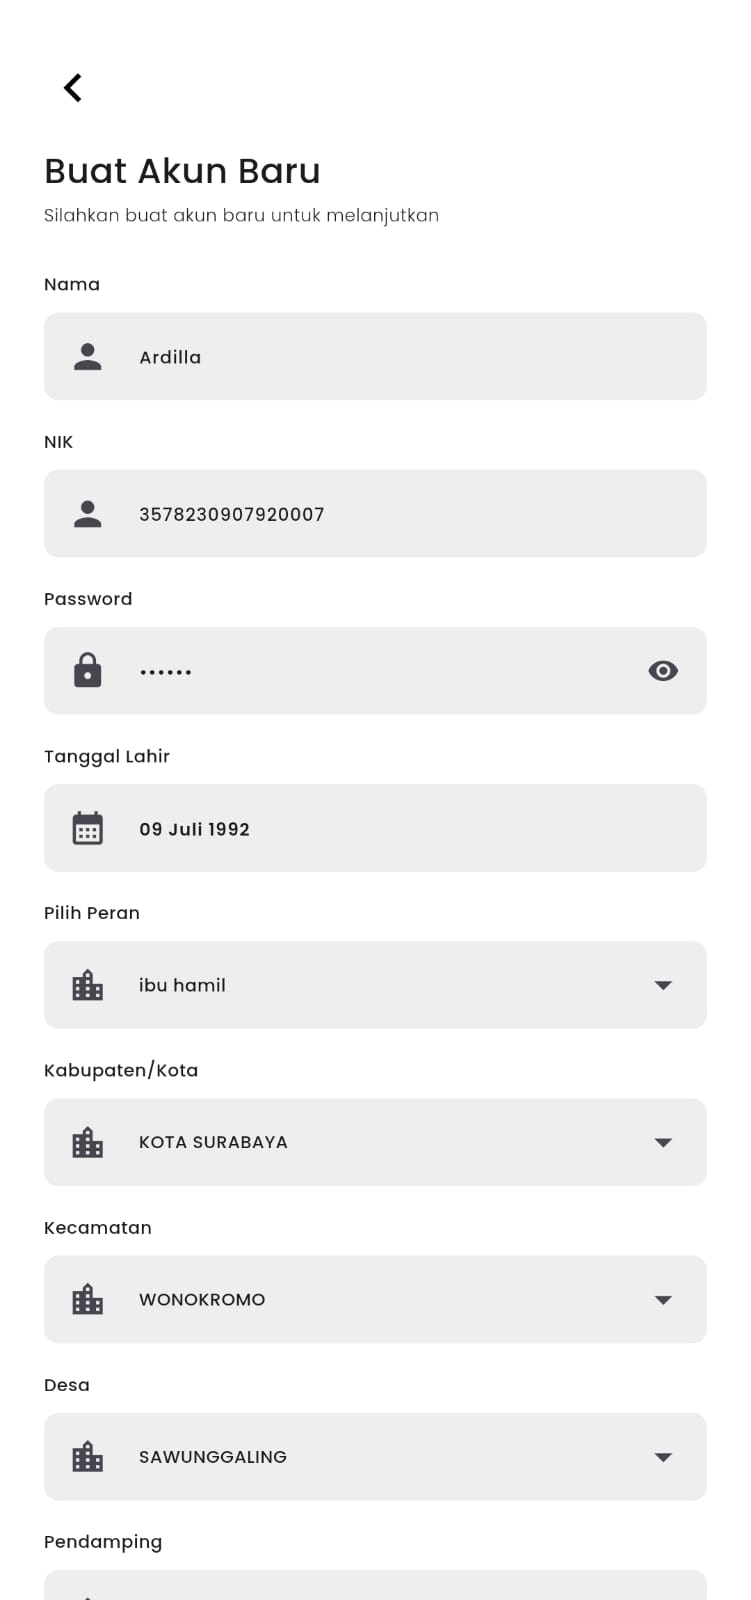Image resolution: width=751 pixels, height=1600 pixels.
Task: Focus the NIK number input field
Action: (400, 514)
